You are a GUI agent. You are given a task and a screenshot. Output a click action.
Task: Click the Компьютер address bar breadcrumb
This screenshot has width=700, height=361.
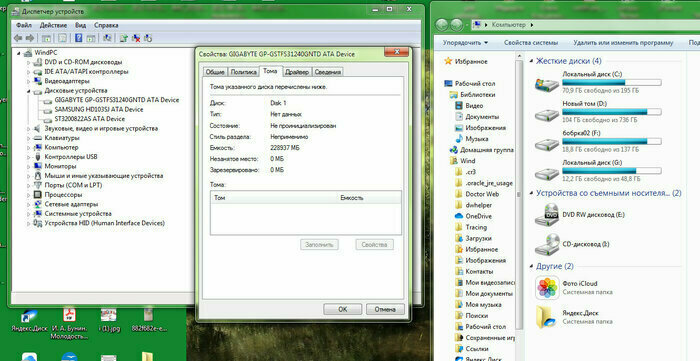508,25
